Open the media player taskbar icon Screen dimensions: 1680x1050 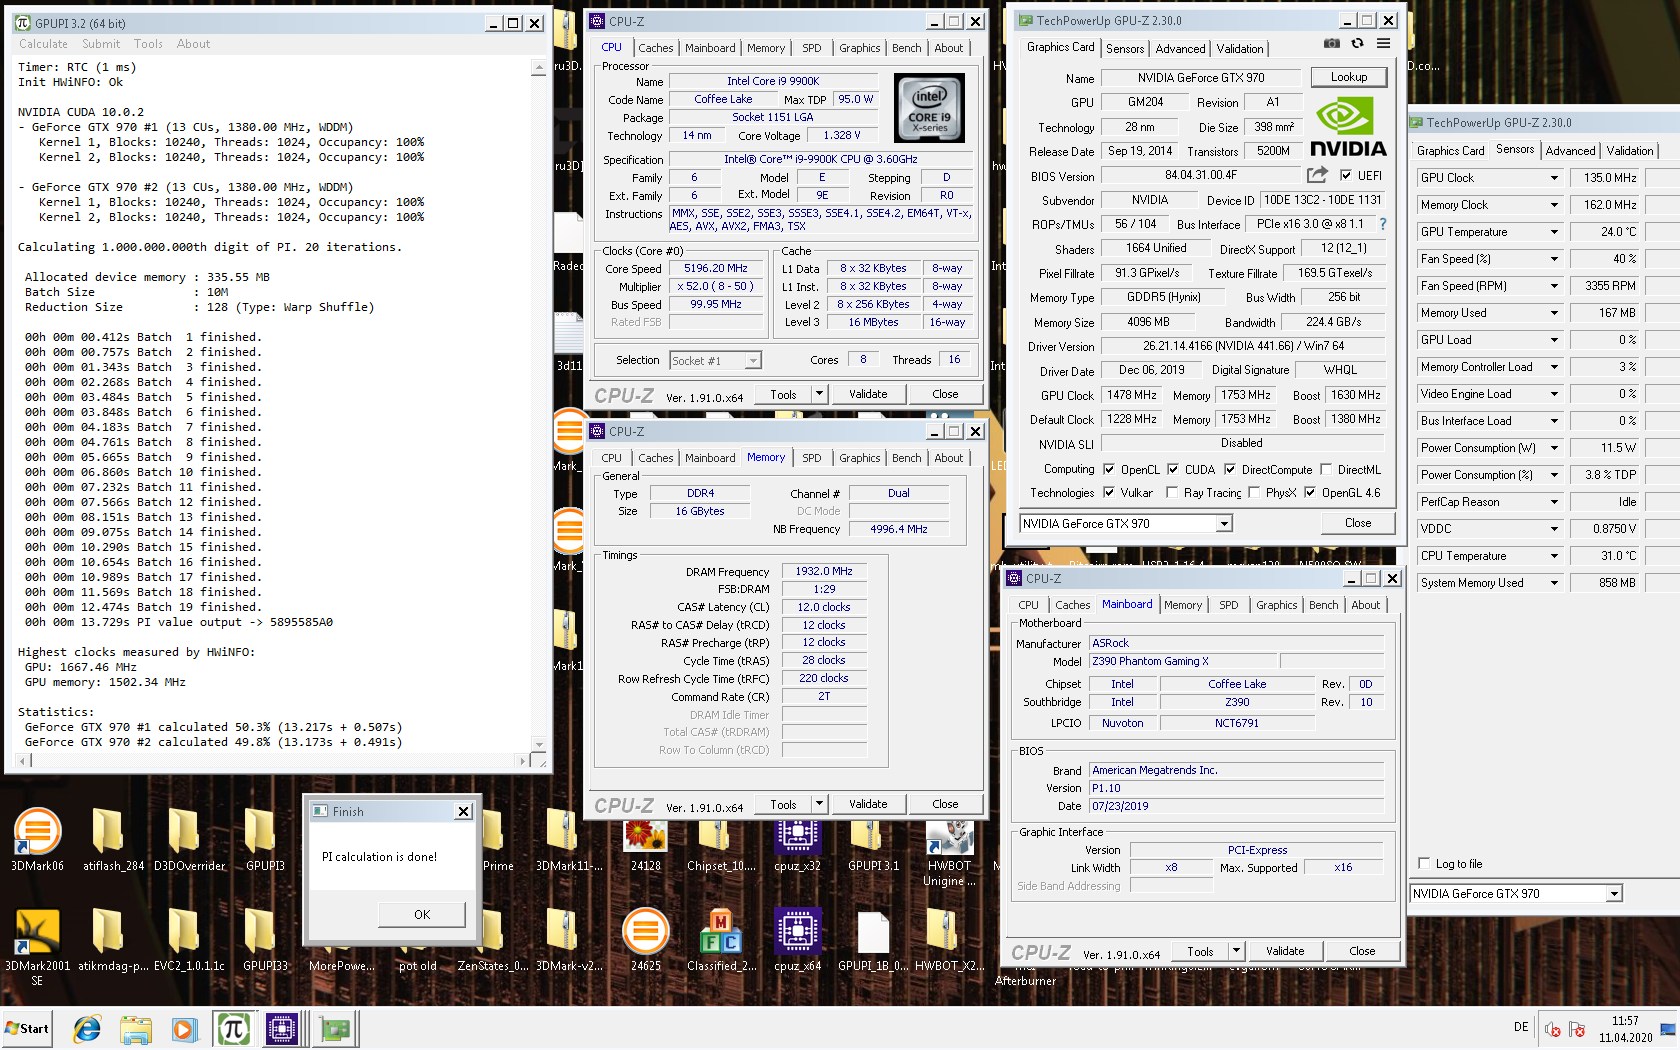tap(183, 1028)
